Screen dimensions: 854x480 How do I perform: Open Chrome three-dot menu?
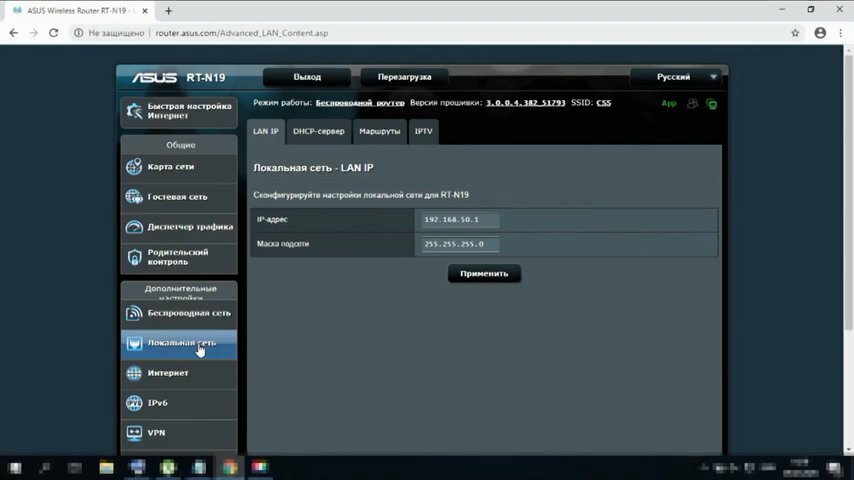pyautogui.click(x=841, y=33)
